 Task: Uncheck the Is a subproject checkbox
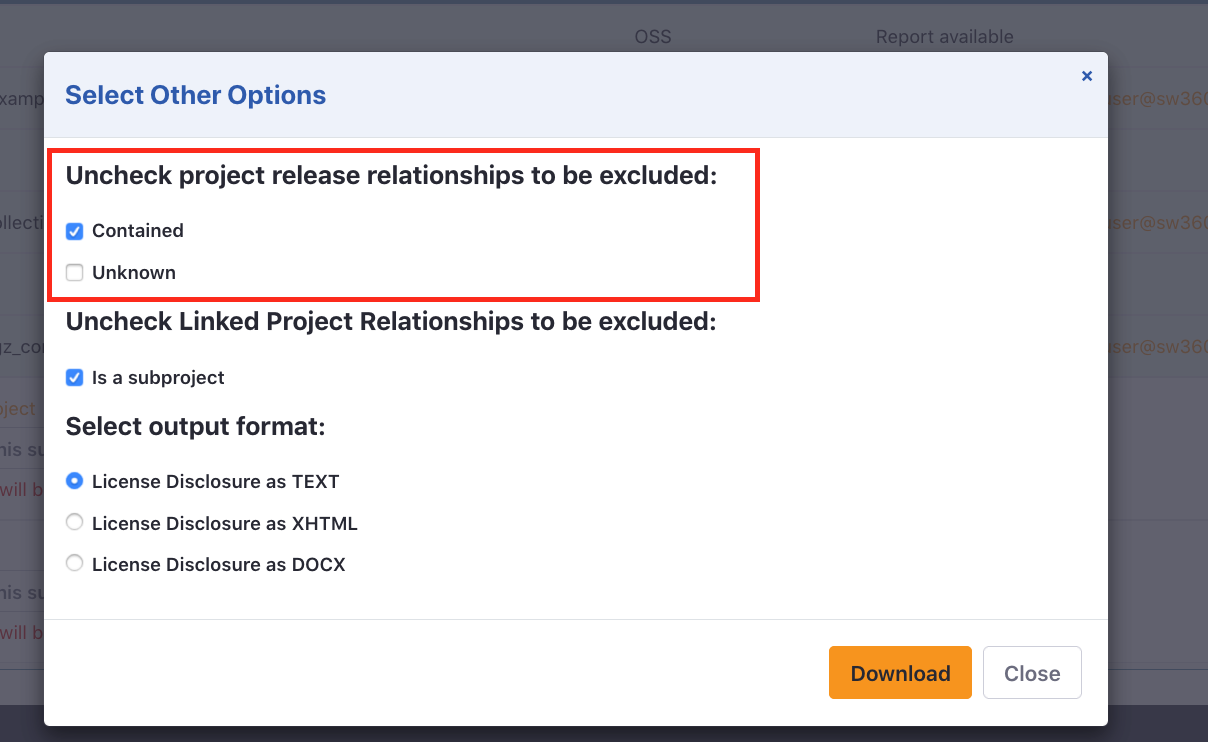(74, 377)
